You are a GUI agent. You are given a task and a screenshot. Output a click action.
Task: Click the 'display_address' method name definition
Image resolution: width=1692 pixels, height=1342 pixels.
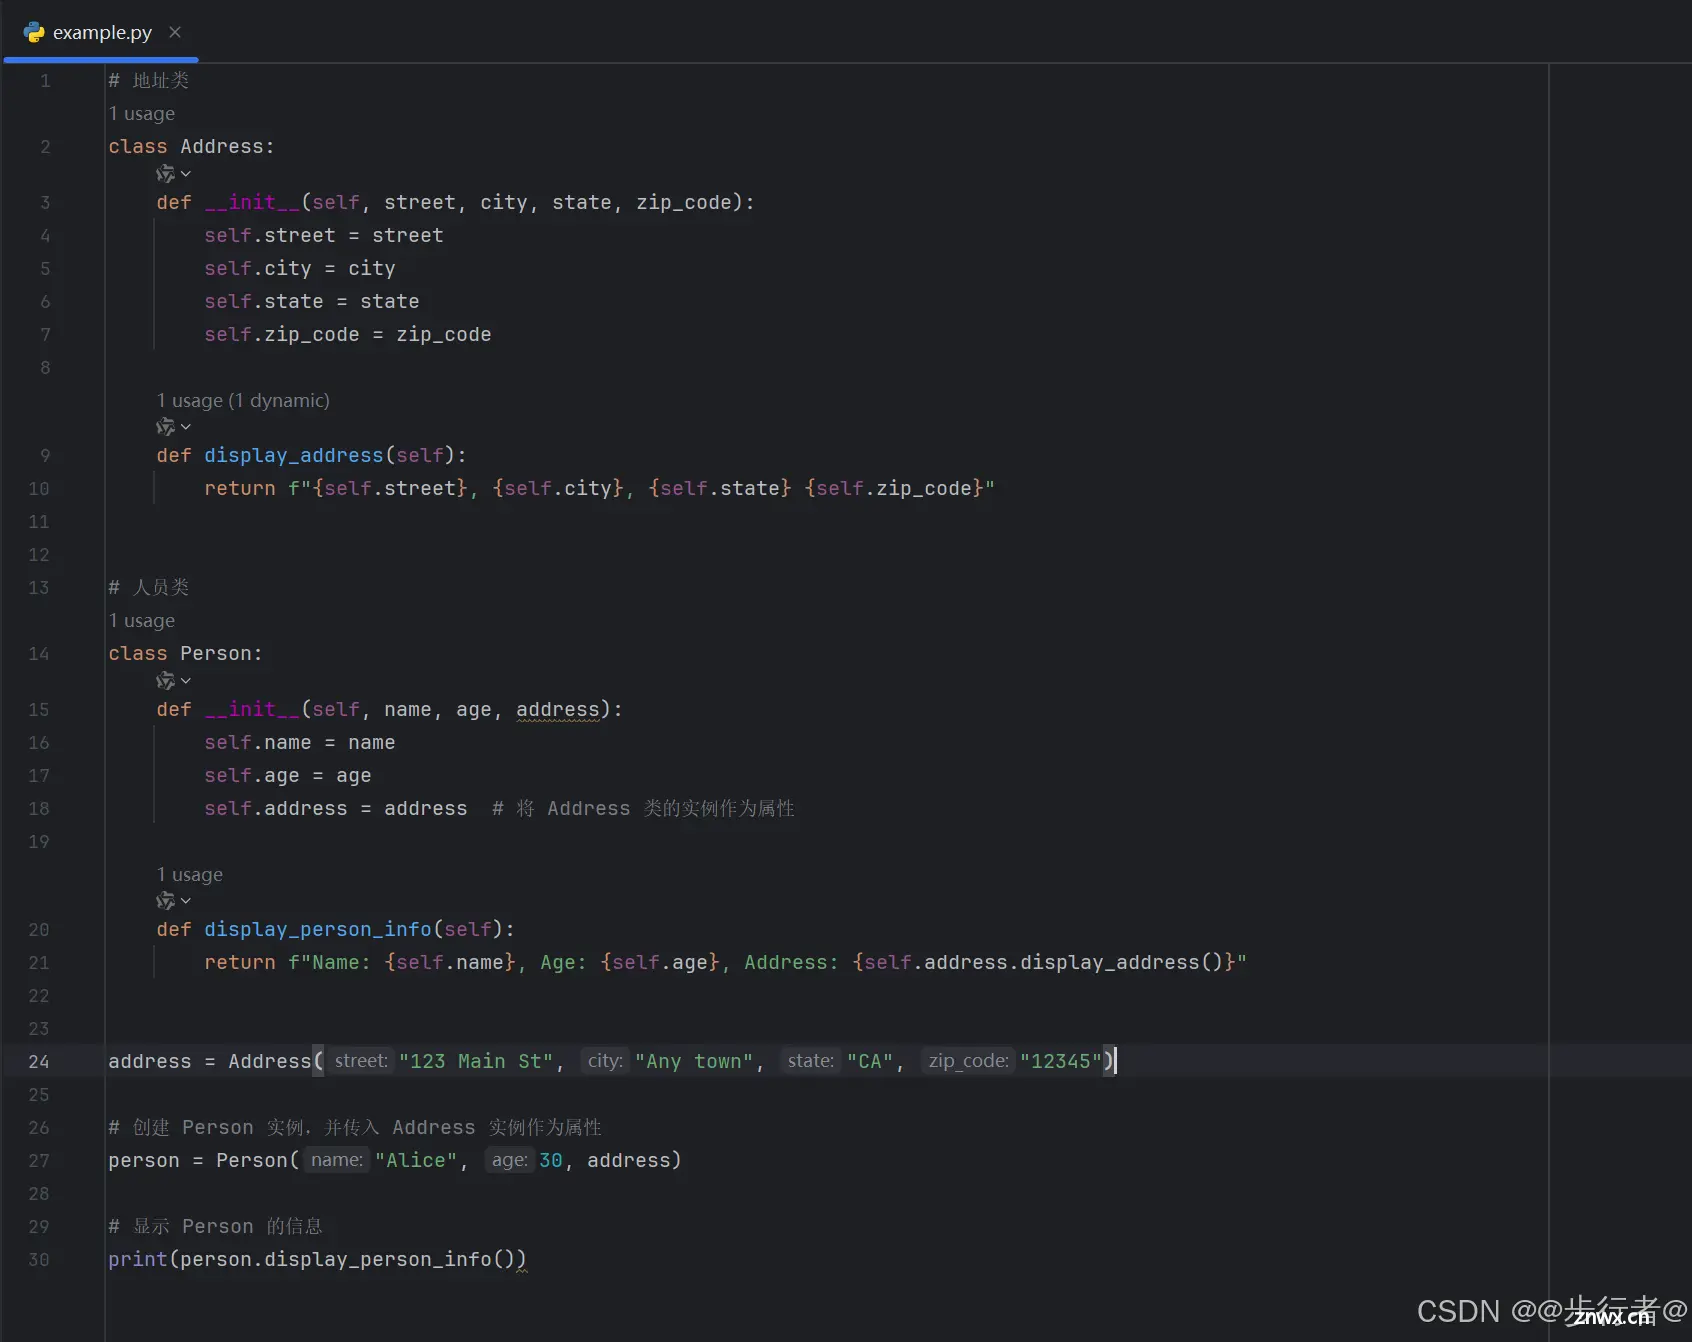[x=294, y=456]
